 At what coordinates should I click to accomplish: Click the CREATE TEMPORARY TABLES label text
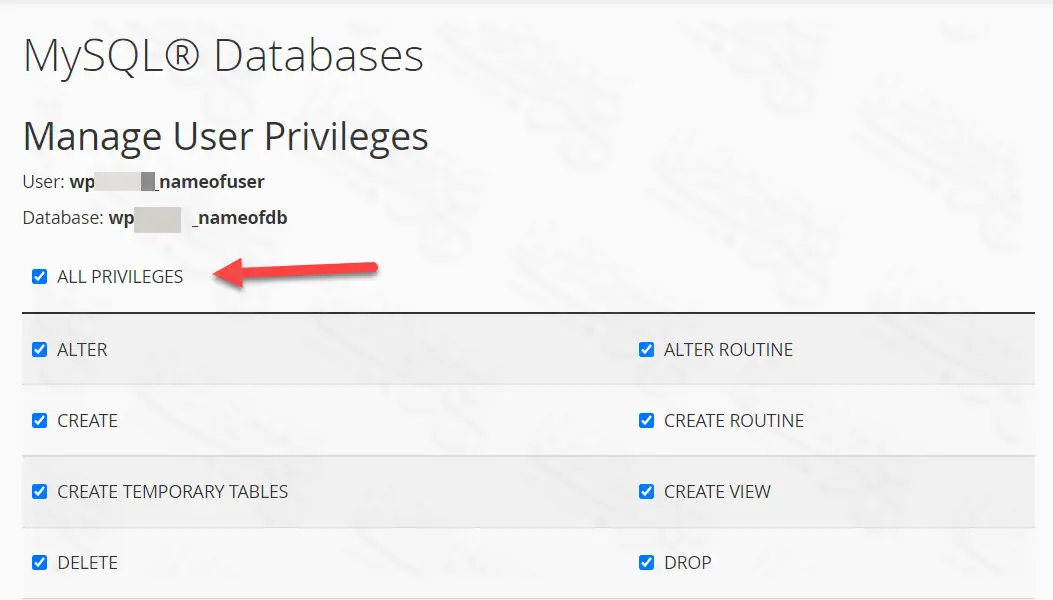[x=172, y=492]
